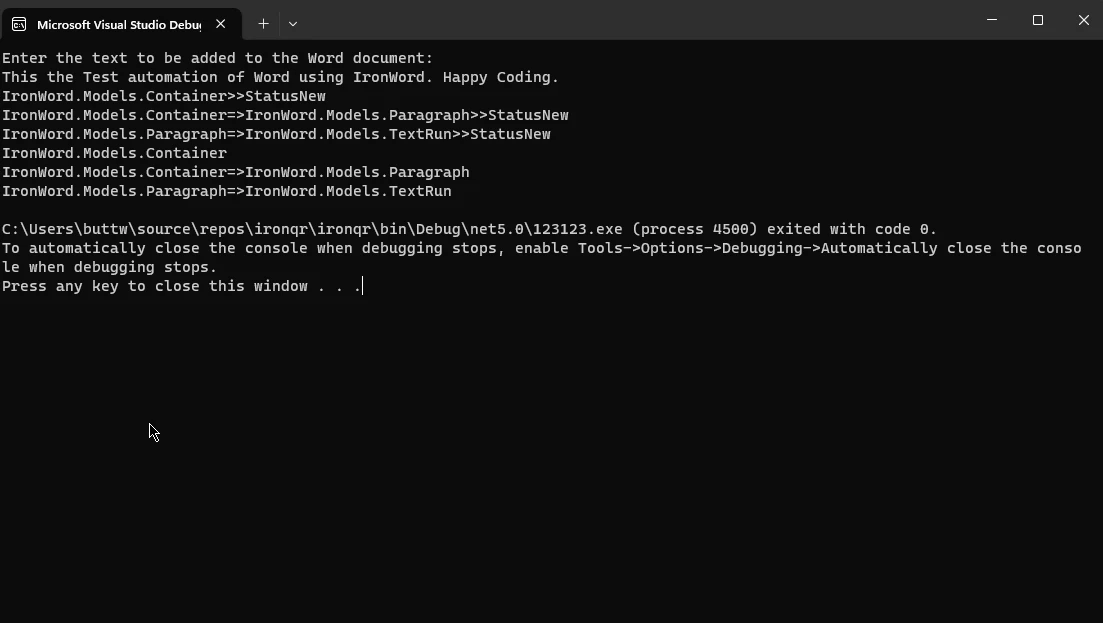Image resolution: width=1103 pixels, height=623 pixels.
Task: Maximize the console window
Action: tap(1038, 20)
